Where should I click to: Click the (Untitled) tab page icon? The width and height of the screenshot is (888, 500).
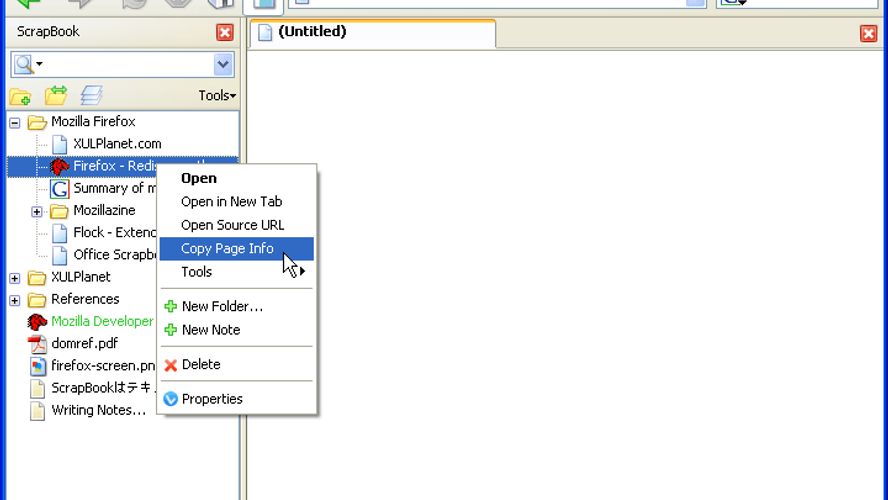coord(264,33)
